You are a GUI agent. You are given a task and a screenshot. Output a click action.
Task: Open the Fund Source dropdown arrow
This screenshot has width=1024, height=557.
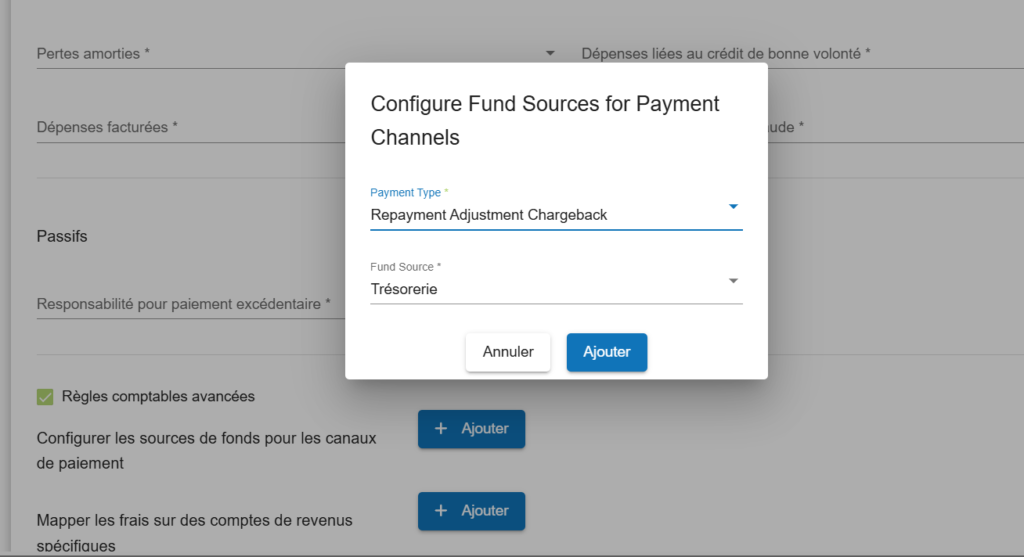pyautogui.click(x=733, y=281)
